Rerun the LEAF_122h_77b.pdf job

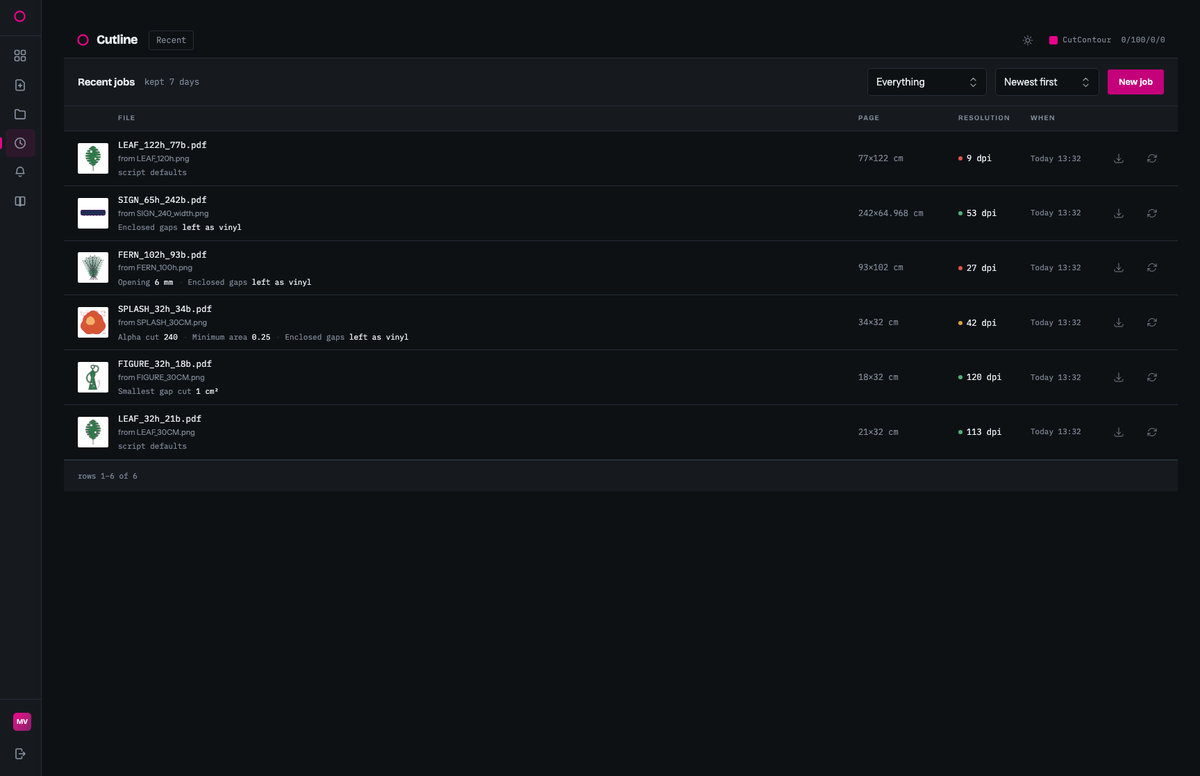[1152, 158]
